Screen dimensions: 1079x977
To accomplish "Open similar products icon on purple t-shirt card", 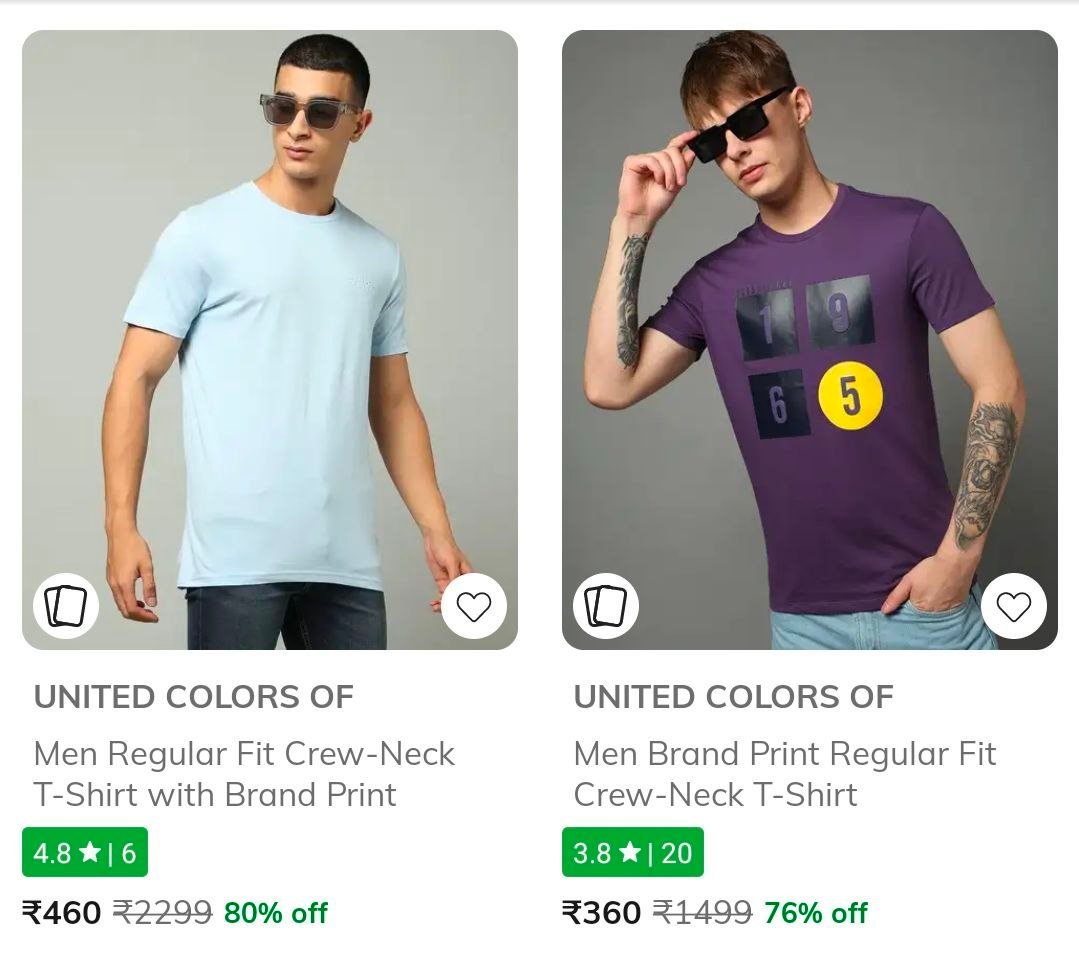I will [606, 606].
